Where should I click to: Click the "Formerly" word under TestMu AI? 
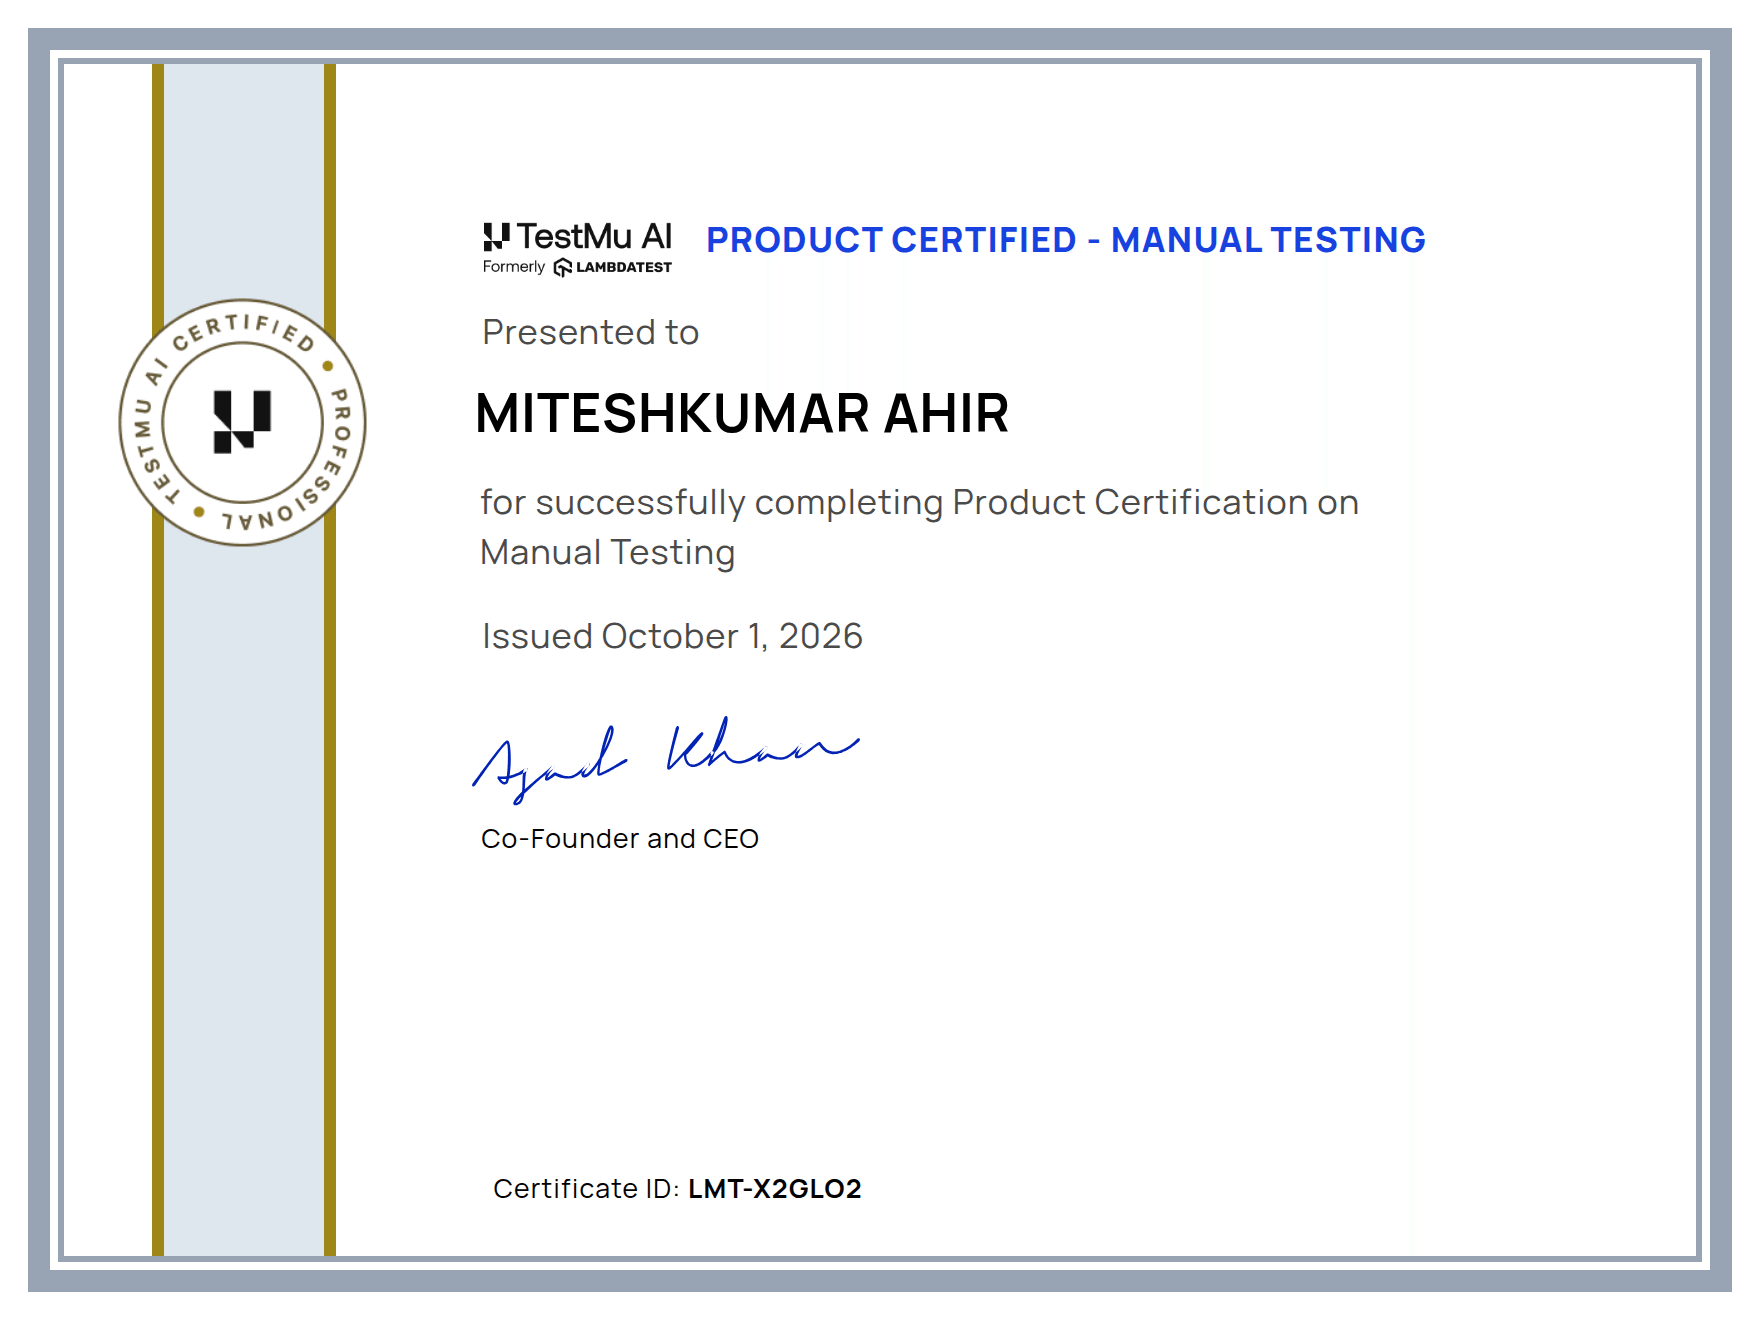click(x=514, y=267)
